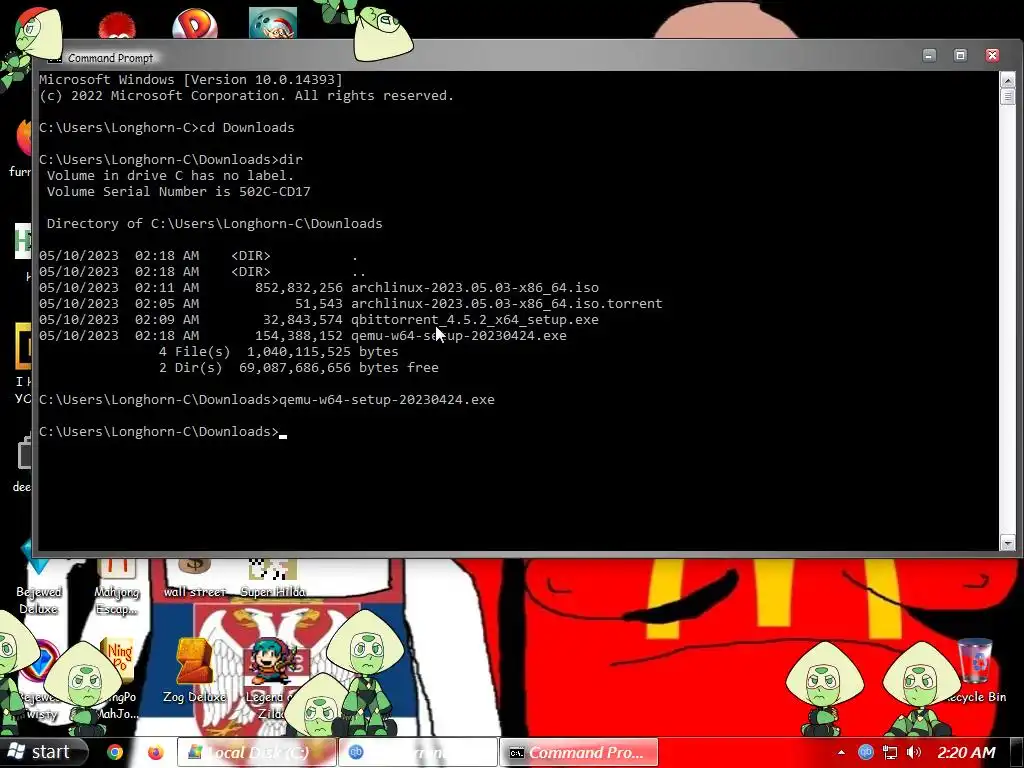
Task: Select the Recycle Bin desktop icon
Action: click(x=976, y=672)
